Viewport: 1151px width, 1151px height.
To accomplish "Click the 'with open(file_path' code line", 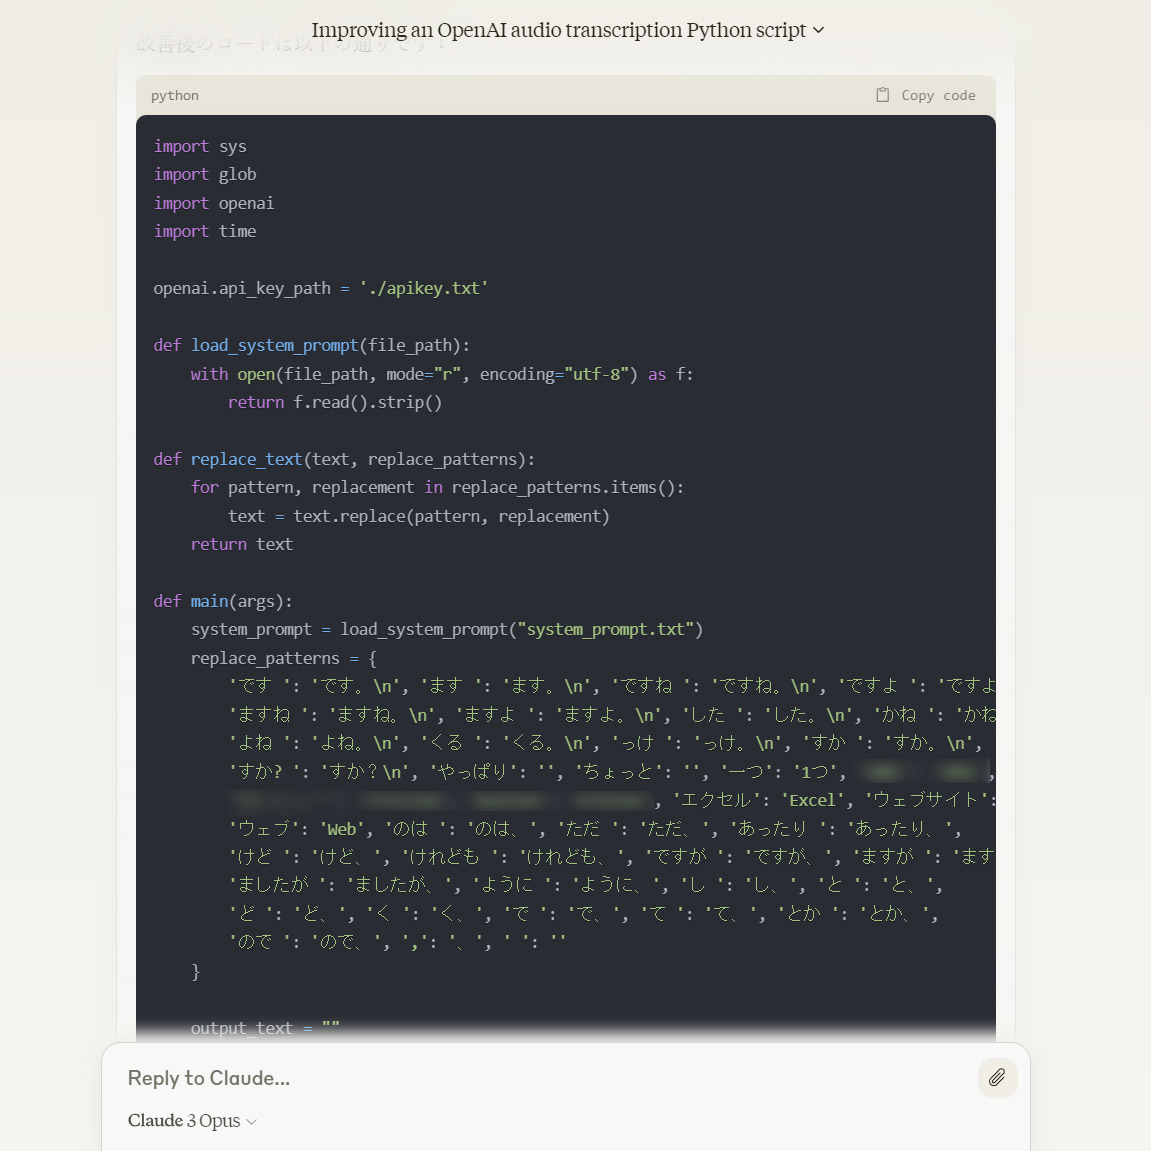I will click(x=442, y=374).
